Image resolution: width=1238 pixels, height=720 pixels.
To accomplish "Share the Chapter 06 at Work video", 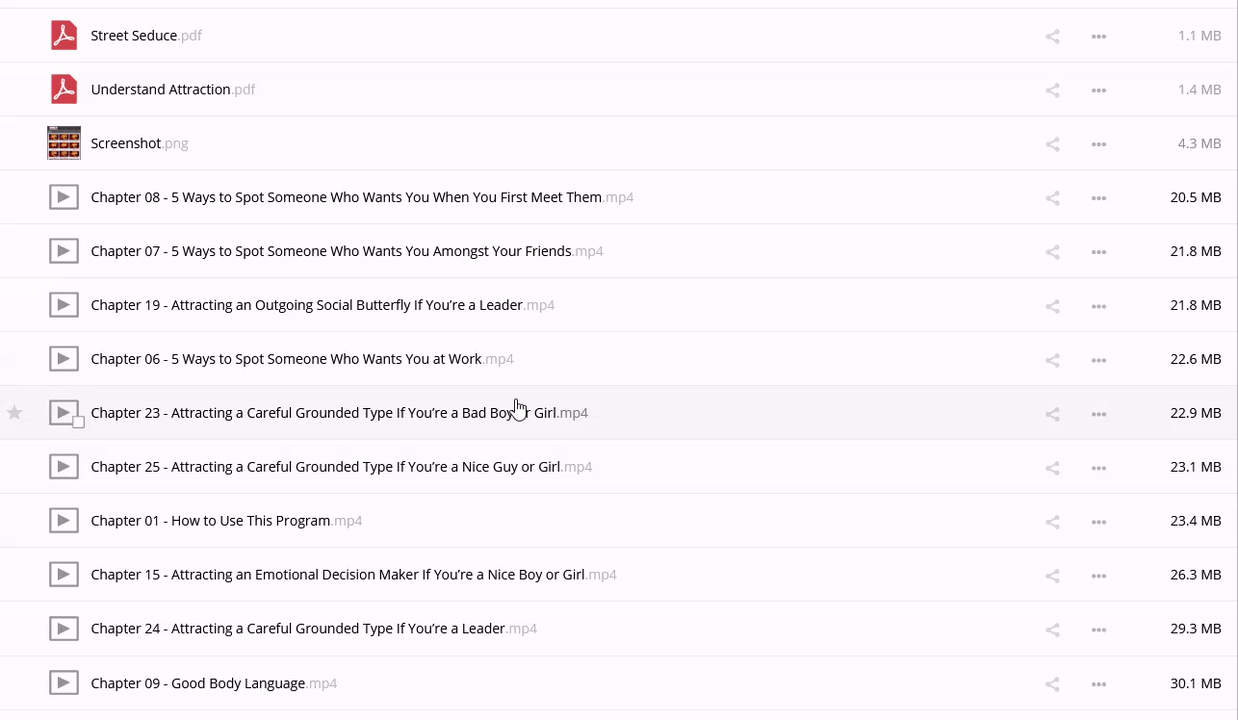I will pos(1052,360).
